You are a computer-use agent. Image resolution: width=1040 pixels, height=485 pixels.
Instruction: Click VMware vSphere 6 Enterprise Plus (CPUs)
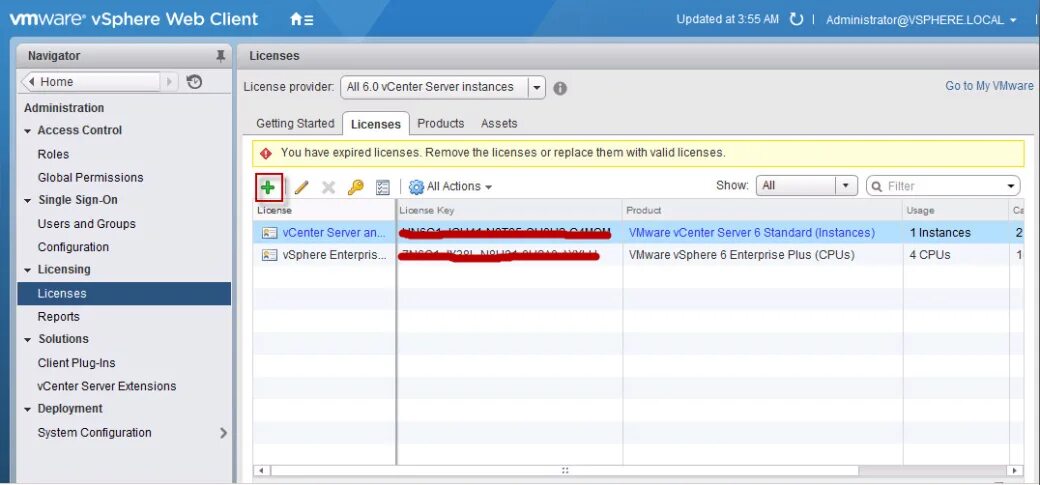[742, 255]
